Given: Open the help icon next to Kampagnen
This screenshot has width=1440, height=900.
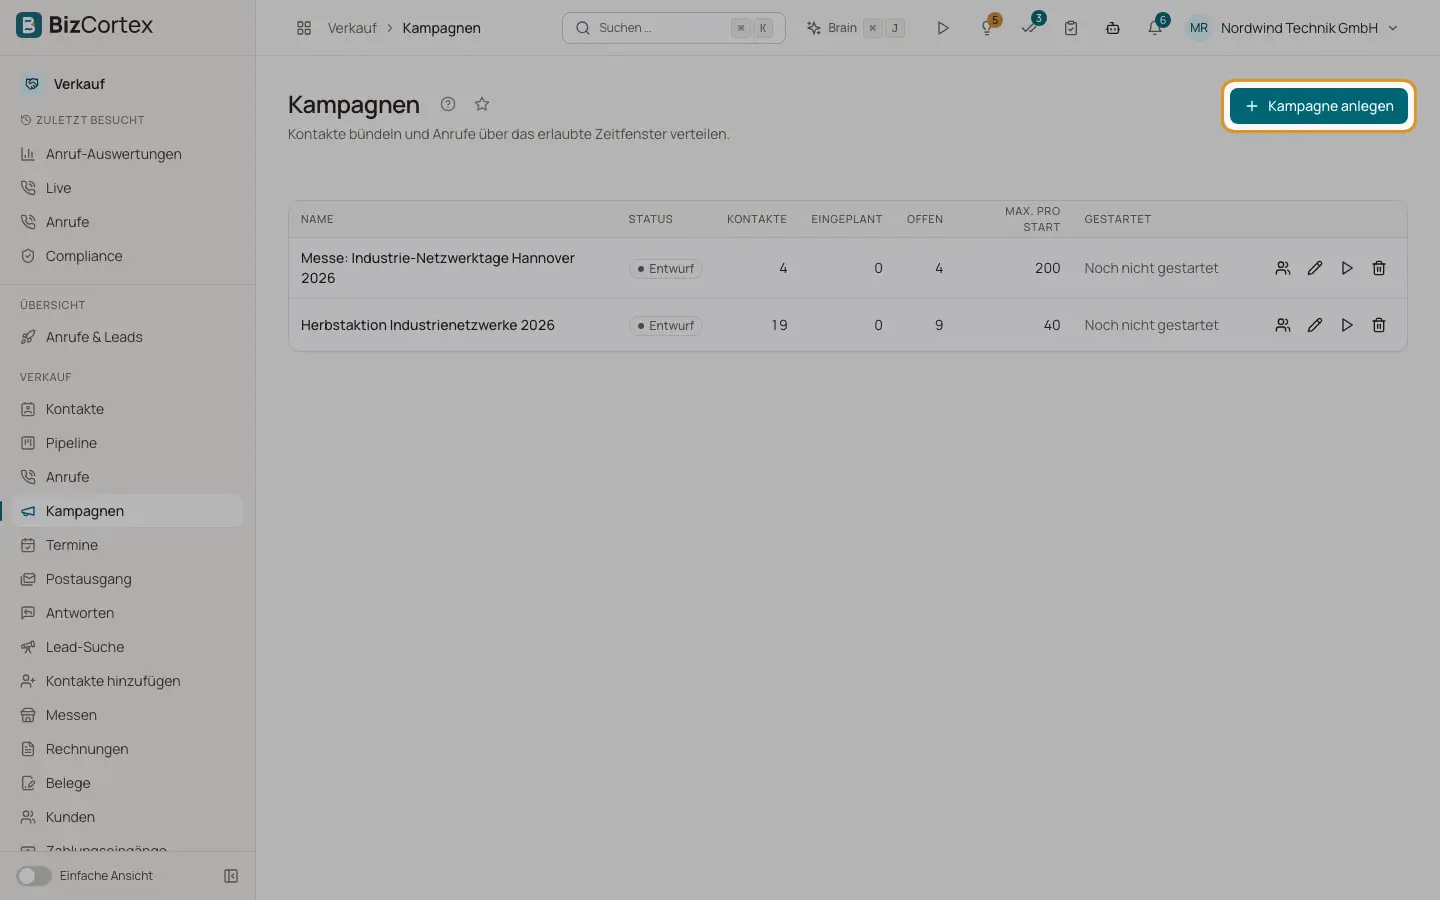Looking at the screenshot, I should 448,104.
